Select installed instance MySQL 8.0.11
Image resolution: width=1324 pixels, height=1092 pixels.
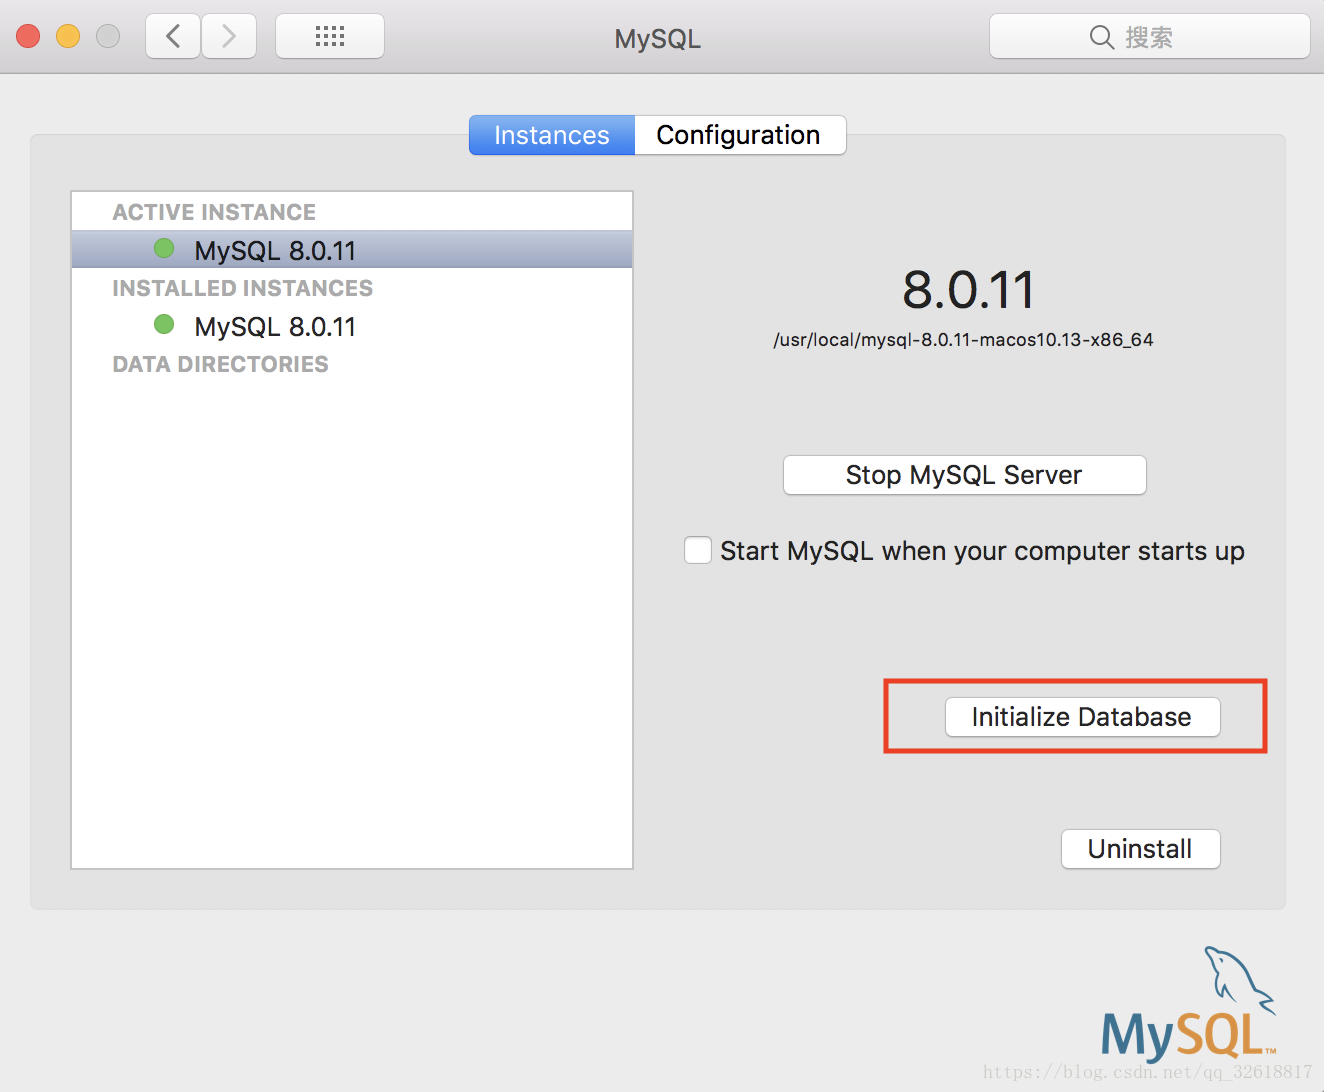pyautogui.click(x=352, y=326)
